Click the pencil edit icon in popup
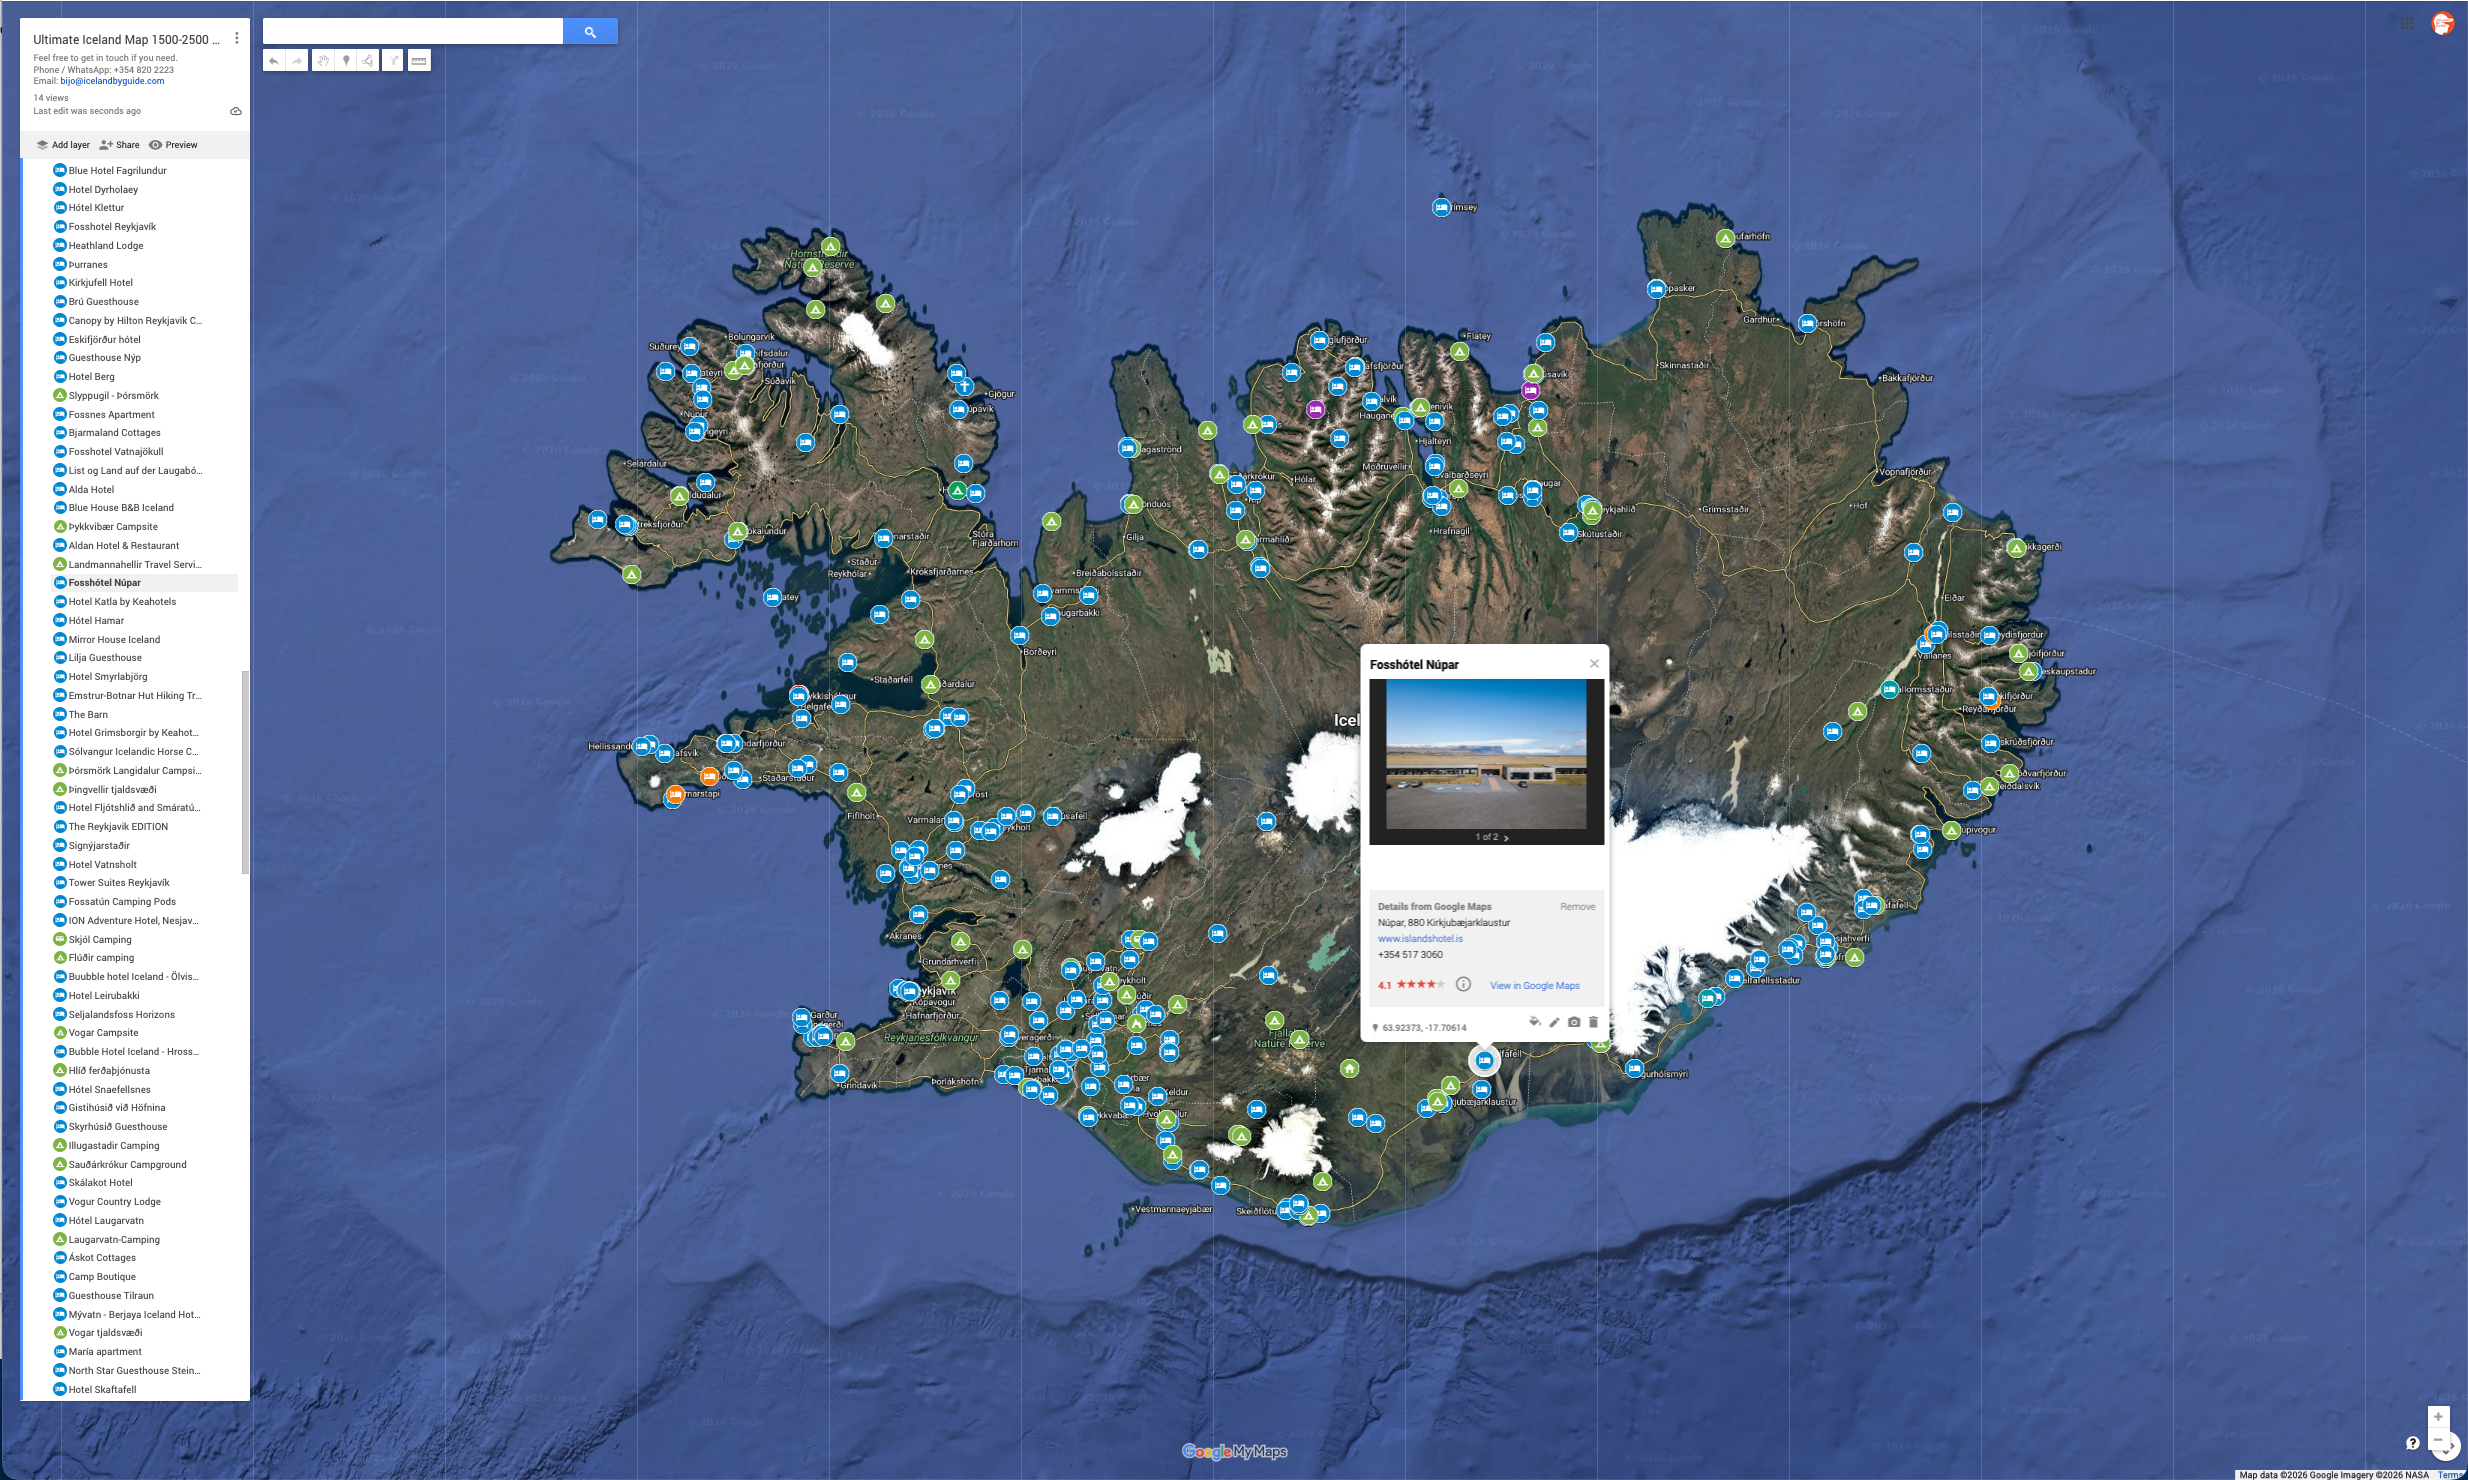Image resolution: width=2468 pixels, height=1480 pixels. (x=1554, y=1022)
